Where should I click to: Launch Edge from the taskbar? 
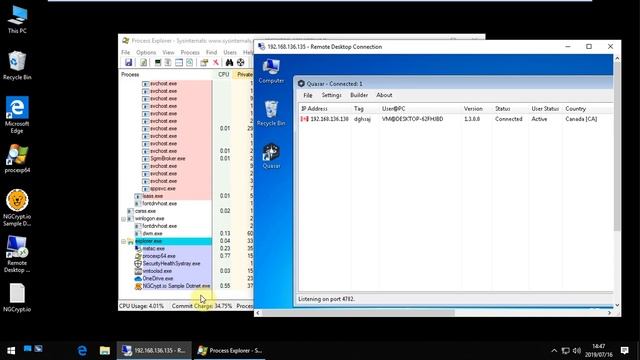(82, 351)
